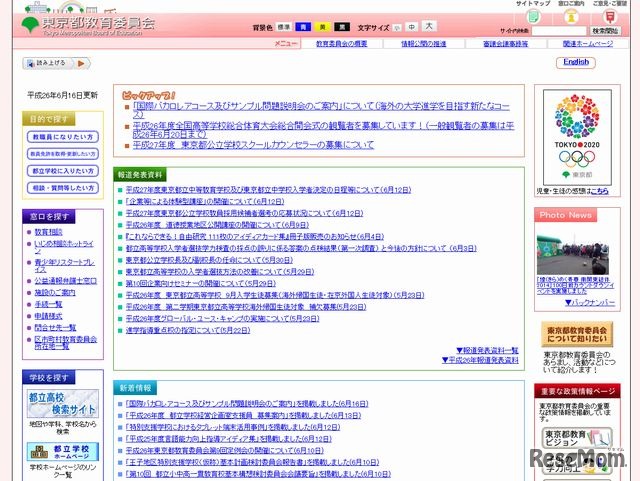This screenshot has height=481, width=640.
Task: Open 手続一覧 link
Action: (48, 304)
